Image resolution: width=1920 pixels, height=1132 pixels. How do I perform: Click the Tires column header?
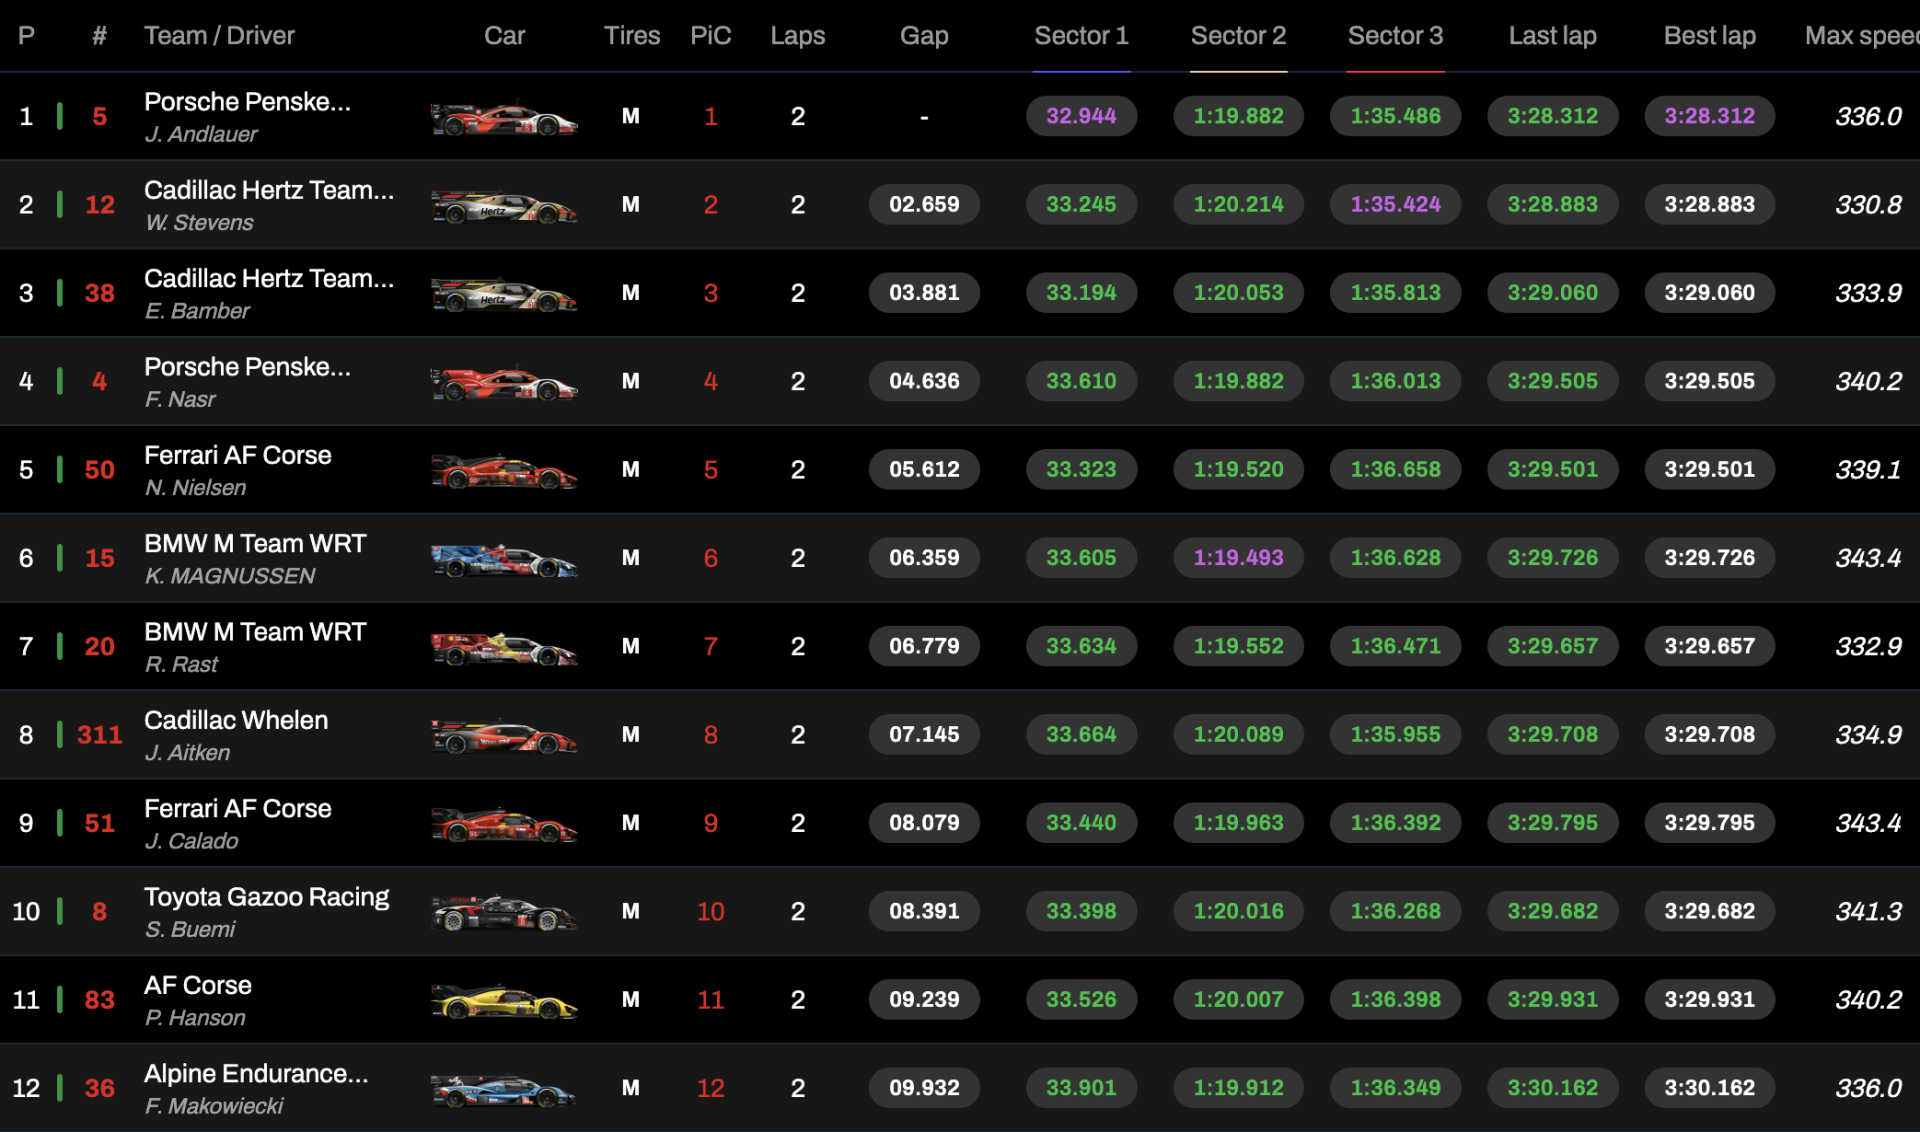(632, 36)
